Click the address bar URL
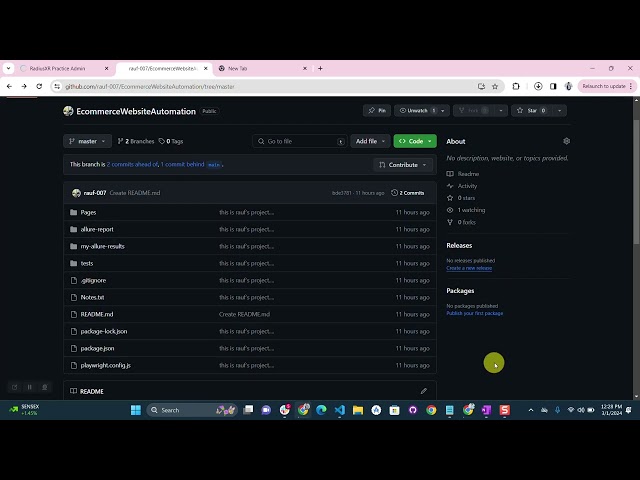The image size is (640, 480). [x=150, y=87]
